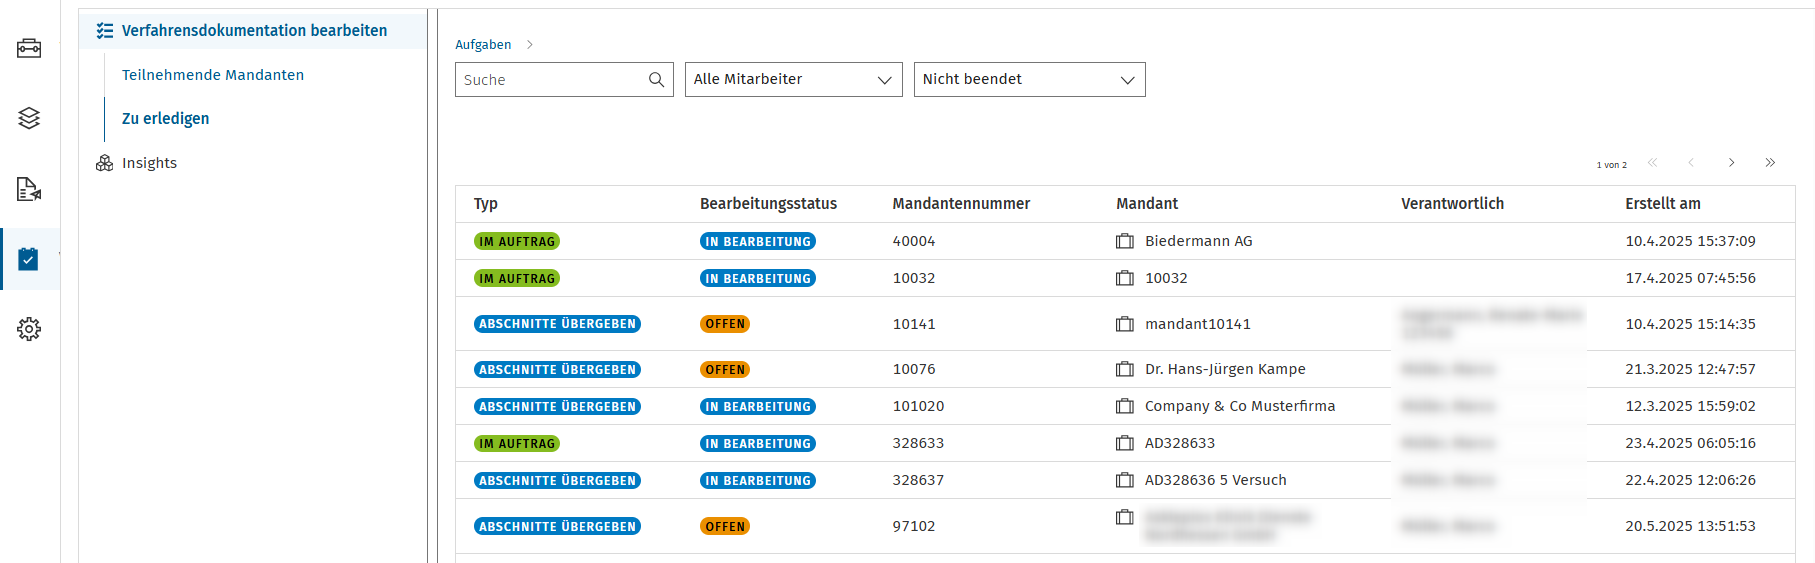Open the stacked layers icon in sidebar
The height and width of the screenshot is (563, 1815).
coord(29,118)
